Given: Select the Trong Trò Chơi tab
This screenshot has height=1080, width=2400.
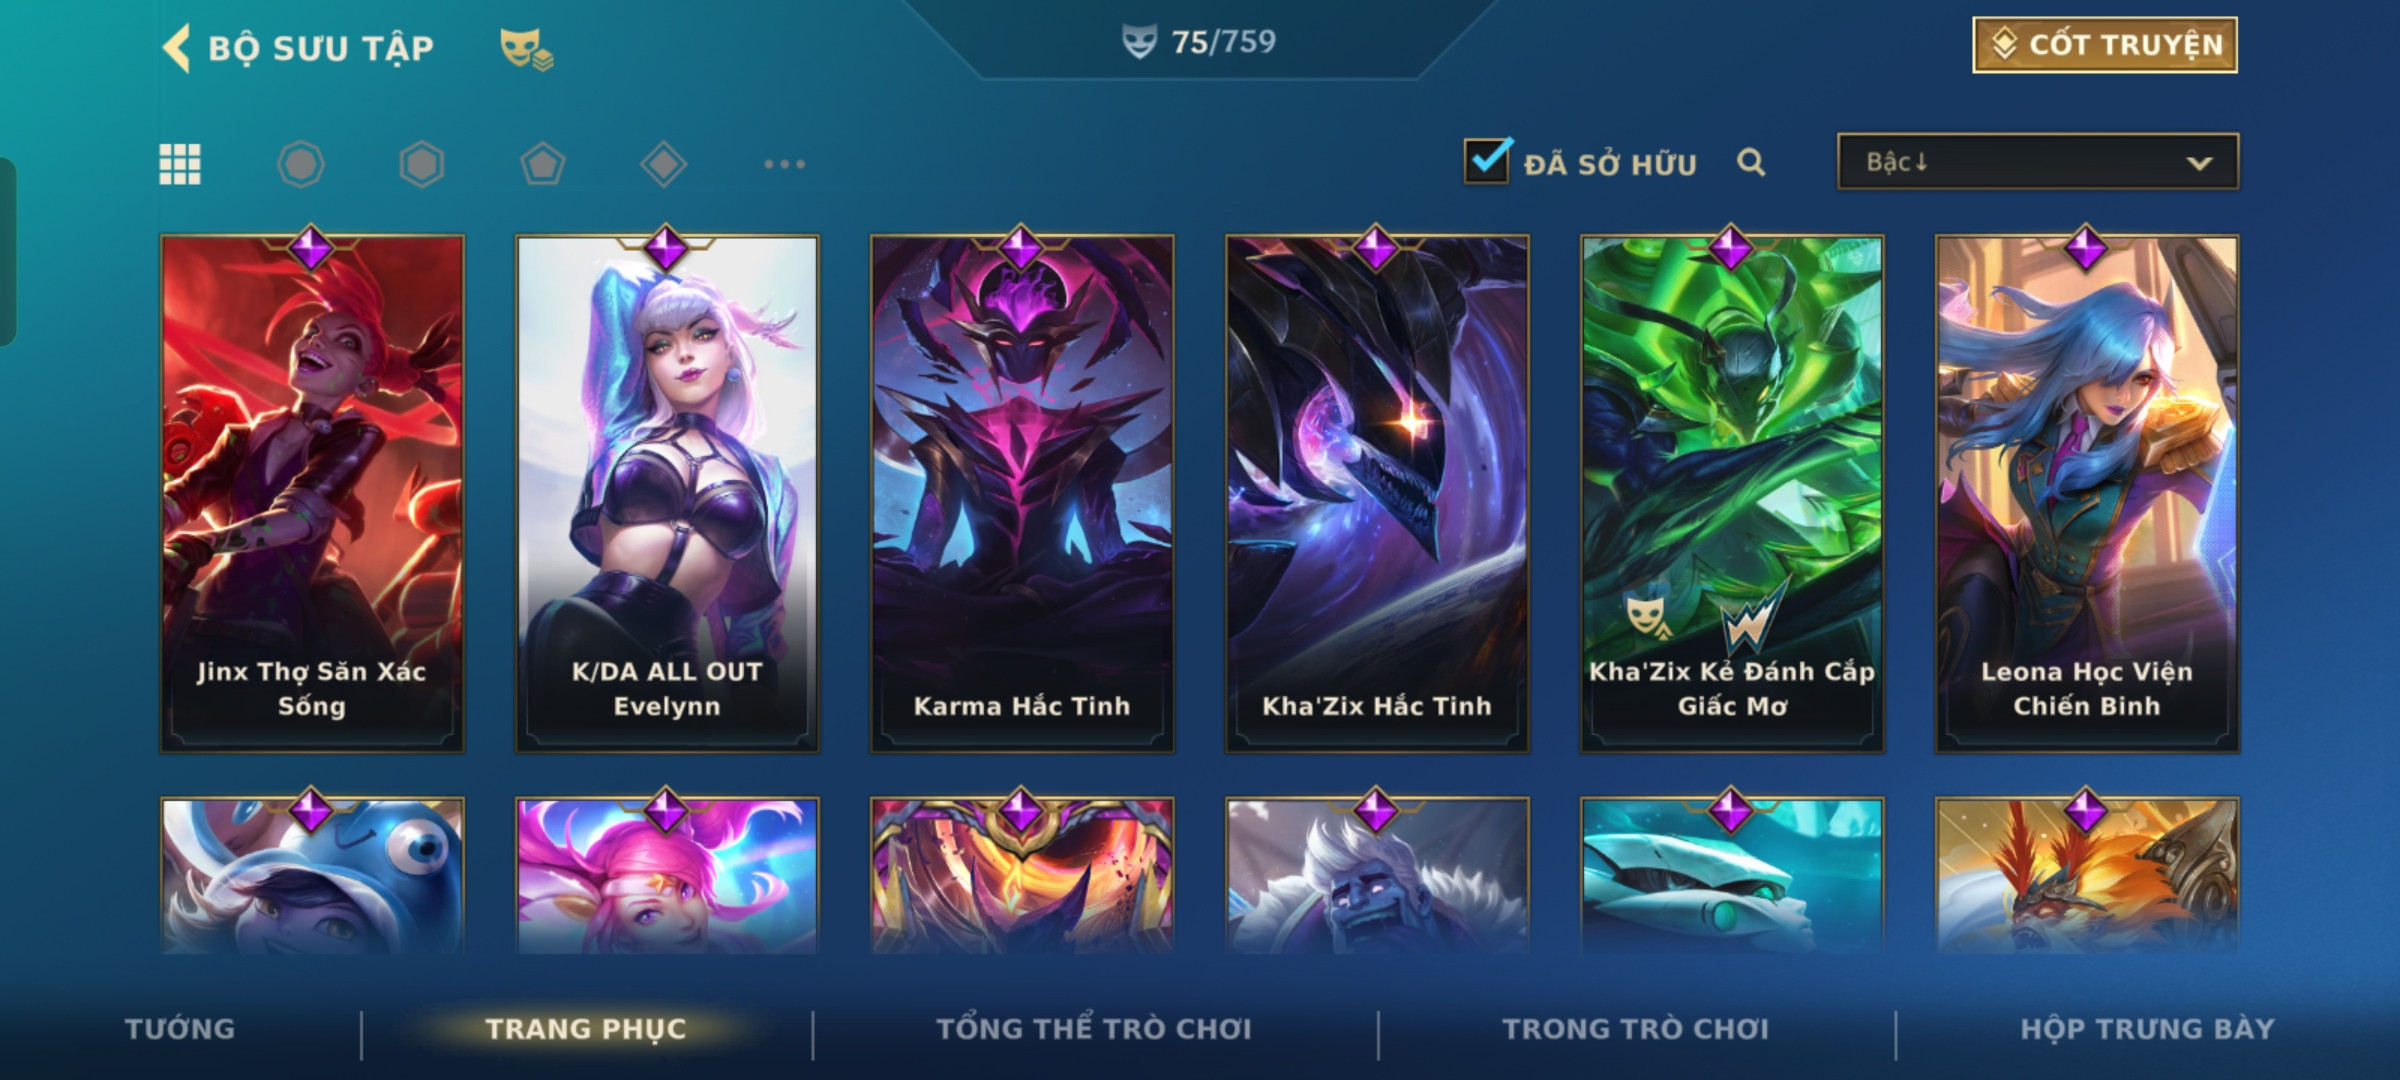Looking at the screenshot, I should (1636, 1029).
